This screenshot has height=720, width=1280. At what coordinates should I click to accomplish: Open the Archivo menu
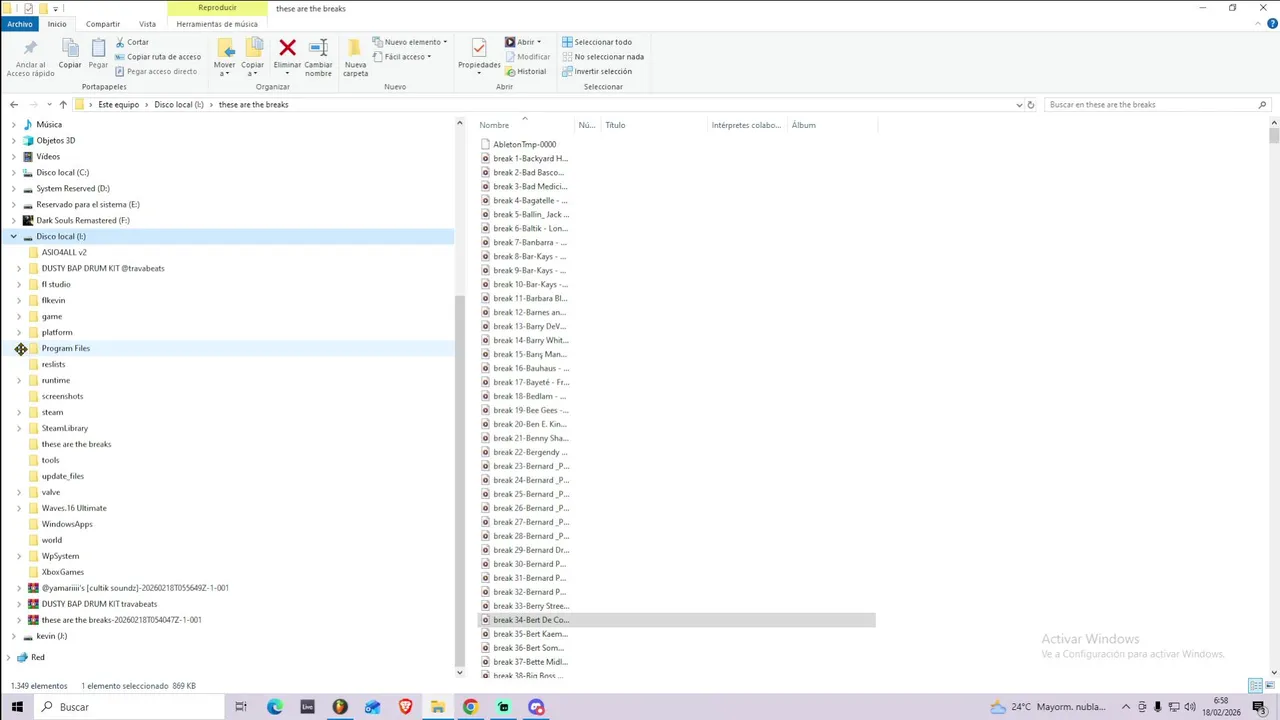pos(20,24)
